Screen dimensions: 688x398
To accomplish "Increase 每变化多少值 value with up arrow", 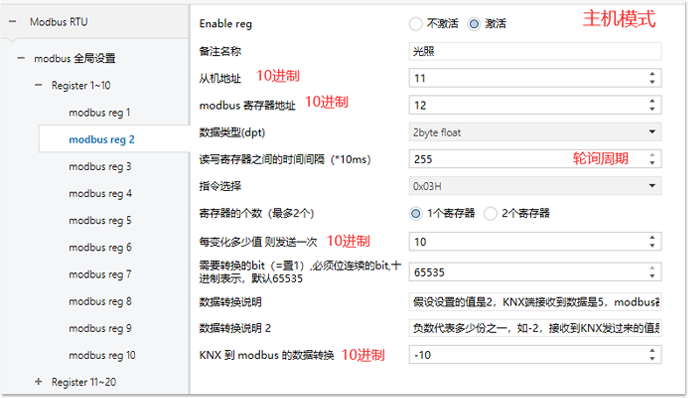I will point(652,237).
